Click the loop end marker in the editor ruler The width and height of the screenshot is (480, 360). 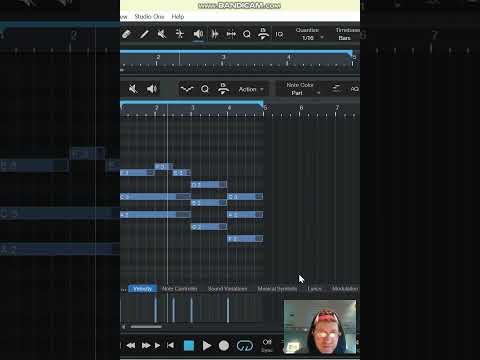261,105
